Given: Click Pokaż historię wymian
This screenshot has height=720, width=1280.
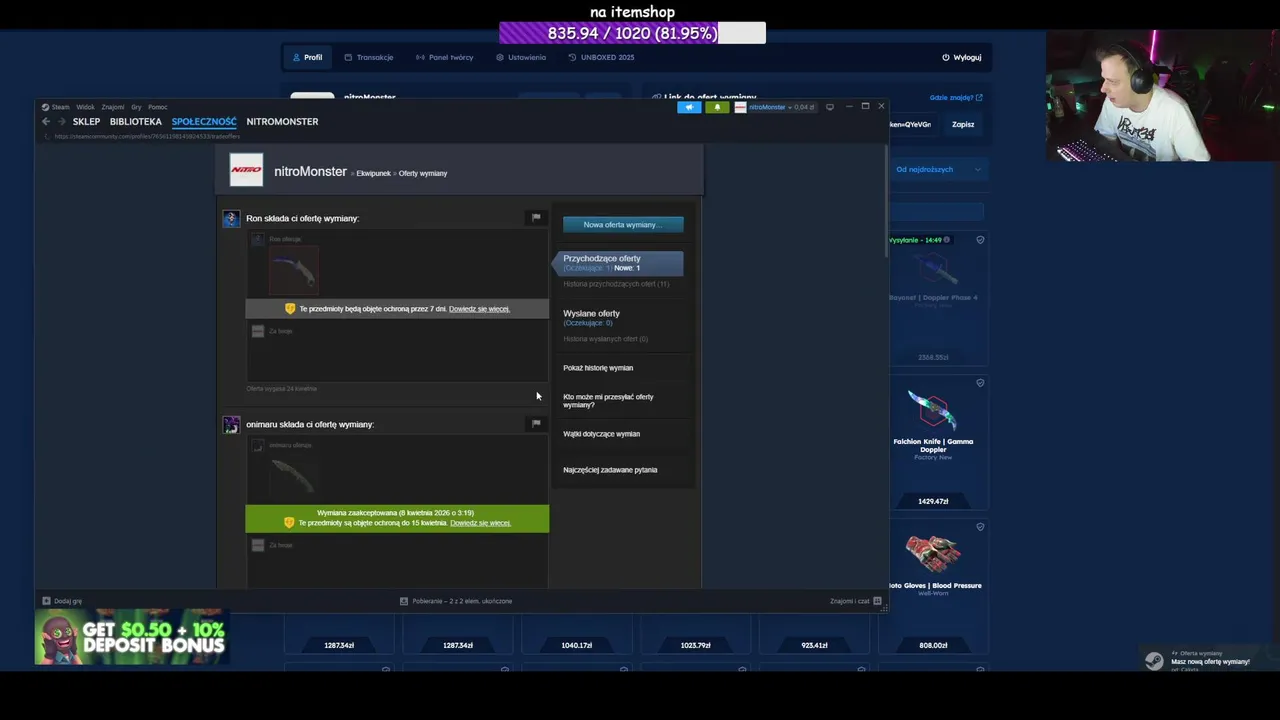Looking at the screenshot, I should (598, 368).
